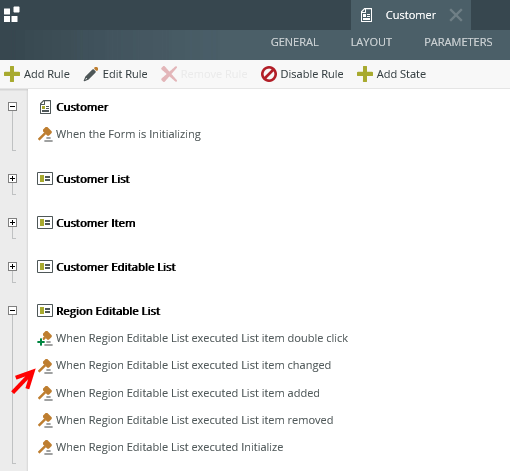Click the Customer Item view icon
The height and width of the screenshot is (471, 510).
click(45, 223)
